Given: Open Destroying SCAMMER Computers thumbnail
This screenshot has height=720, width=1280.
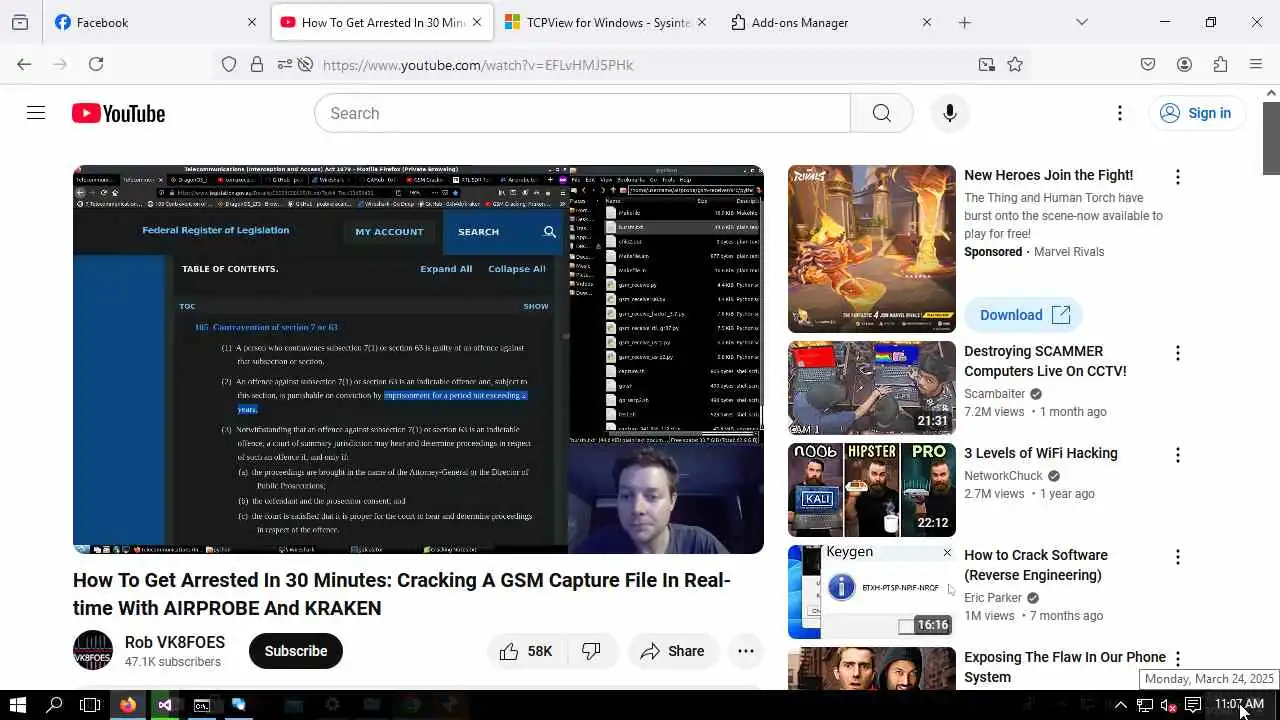Looking at the screenshot, I should click(x=872, y=388).
